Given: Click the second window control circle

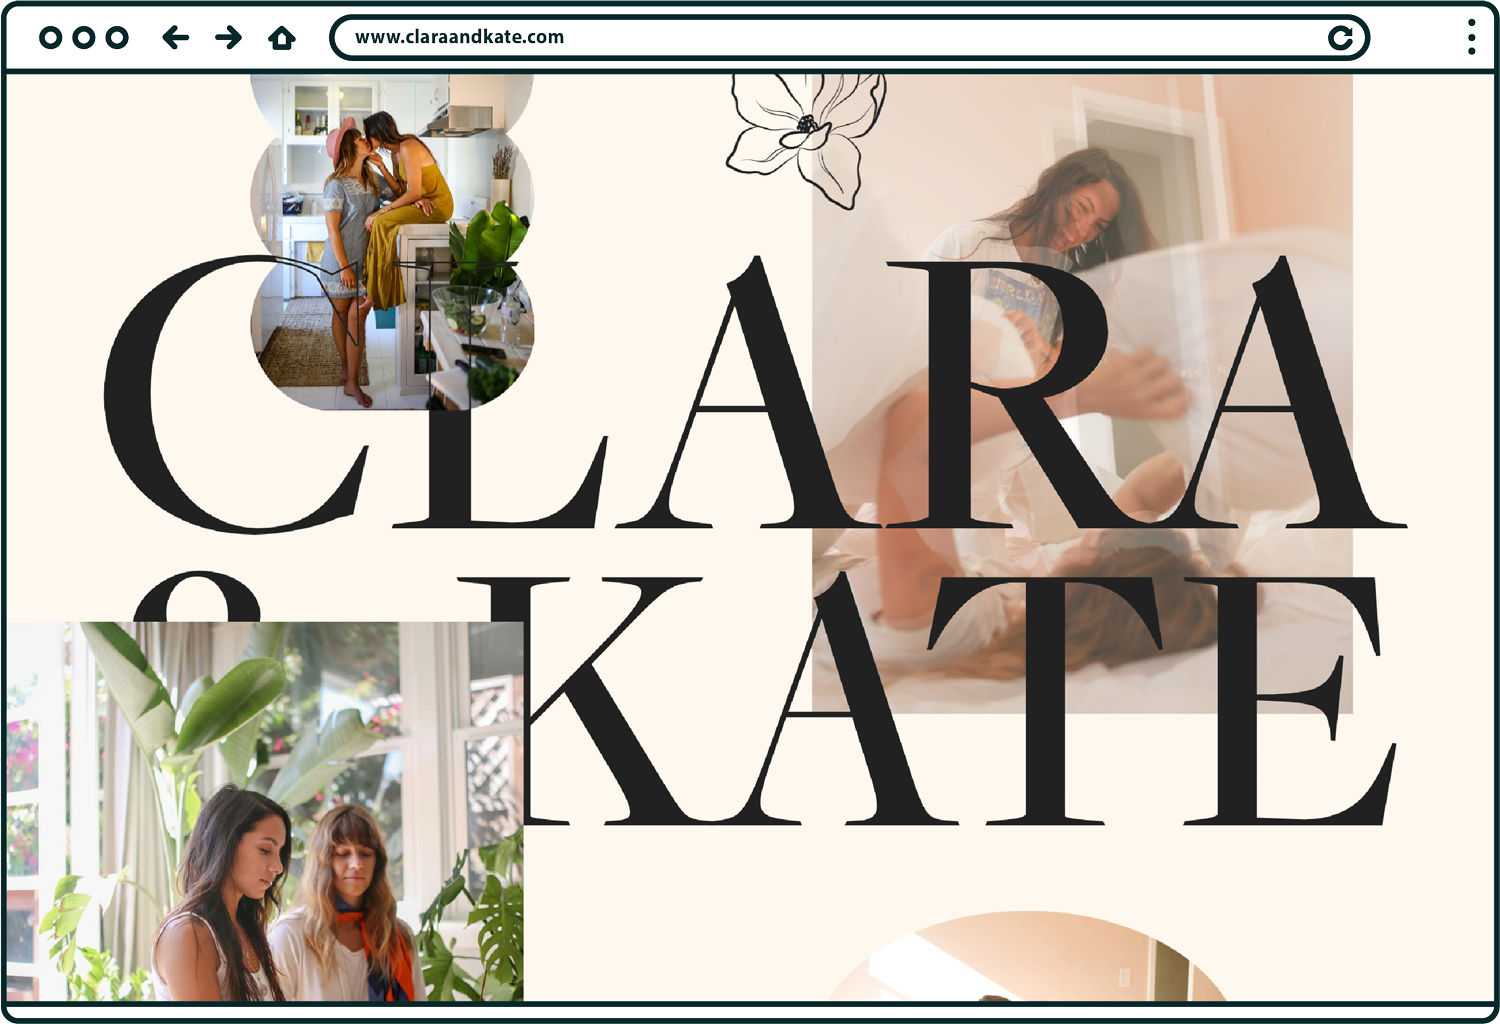Looking at the screenshot, I should coord(84,38).
